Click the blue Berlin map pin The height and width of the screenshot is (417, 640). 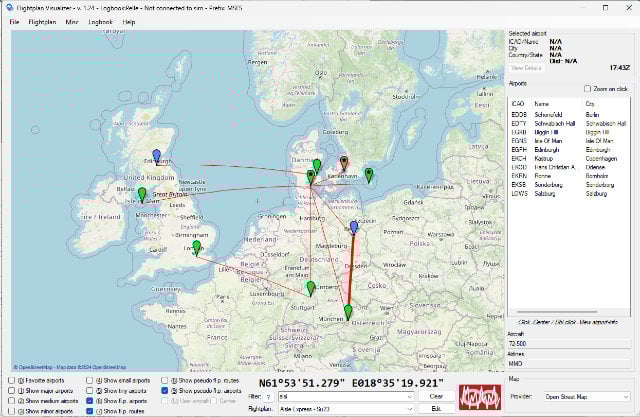click(x=354, y=227)
